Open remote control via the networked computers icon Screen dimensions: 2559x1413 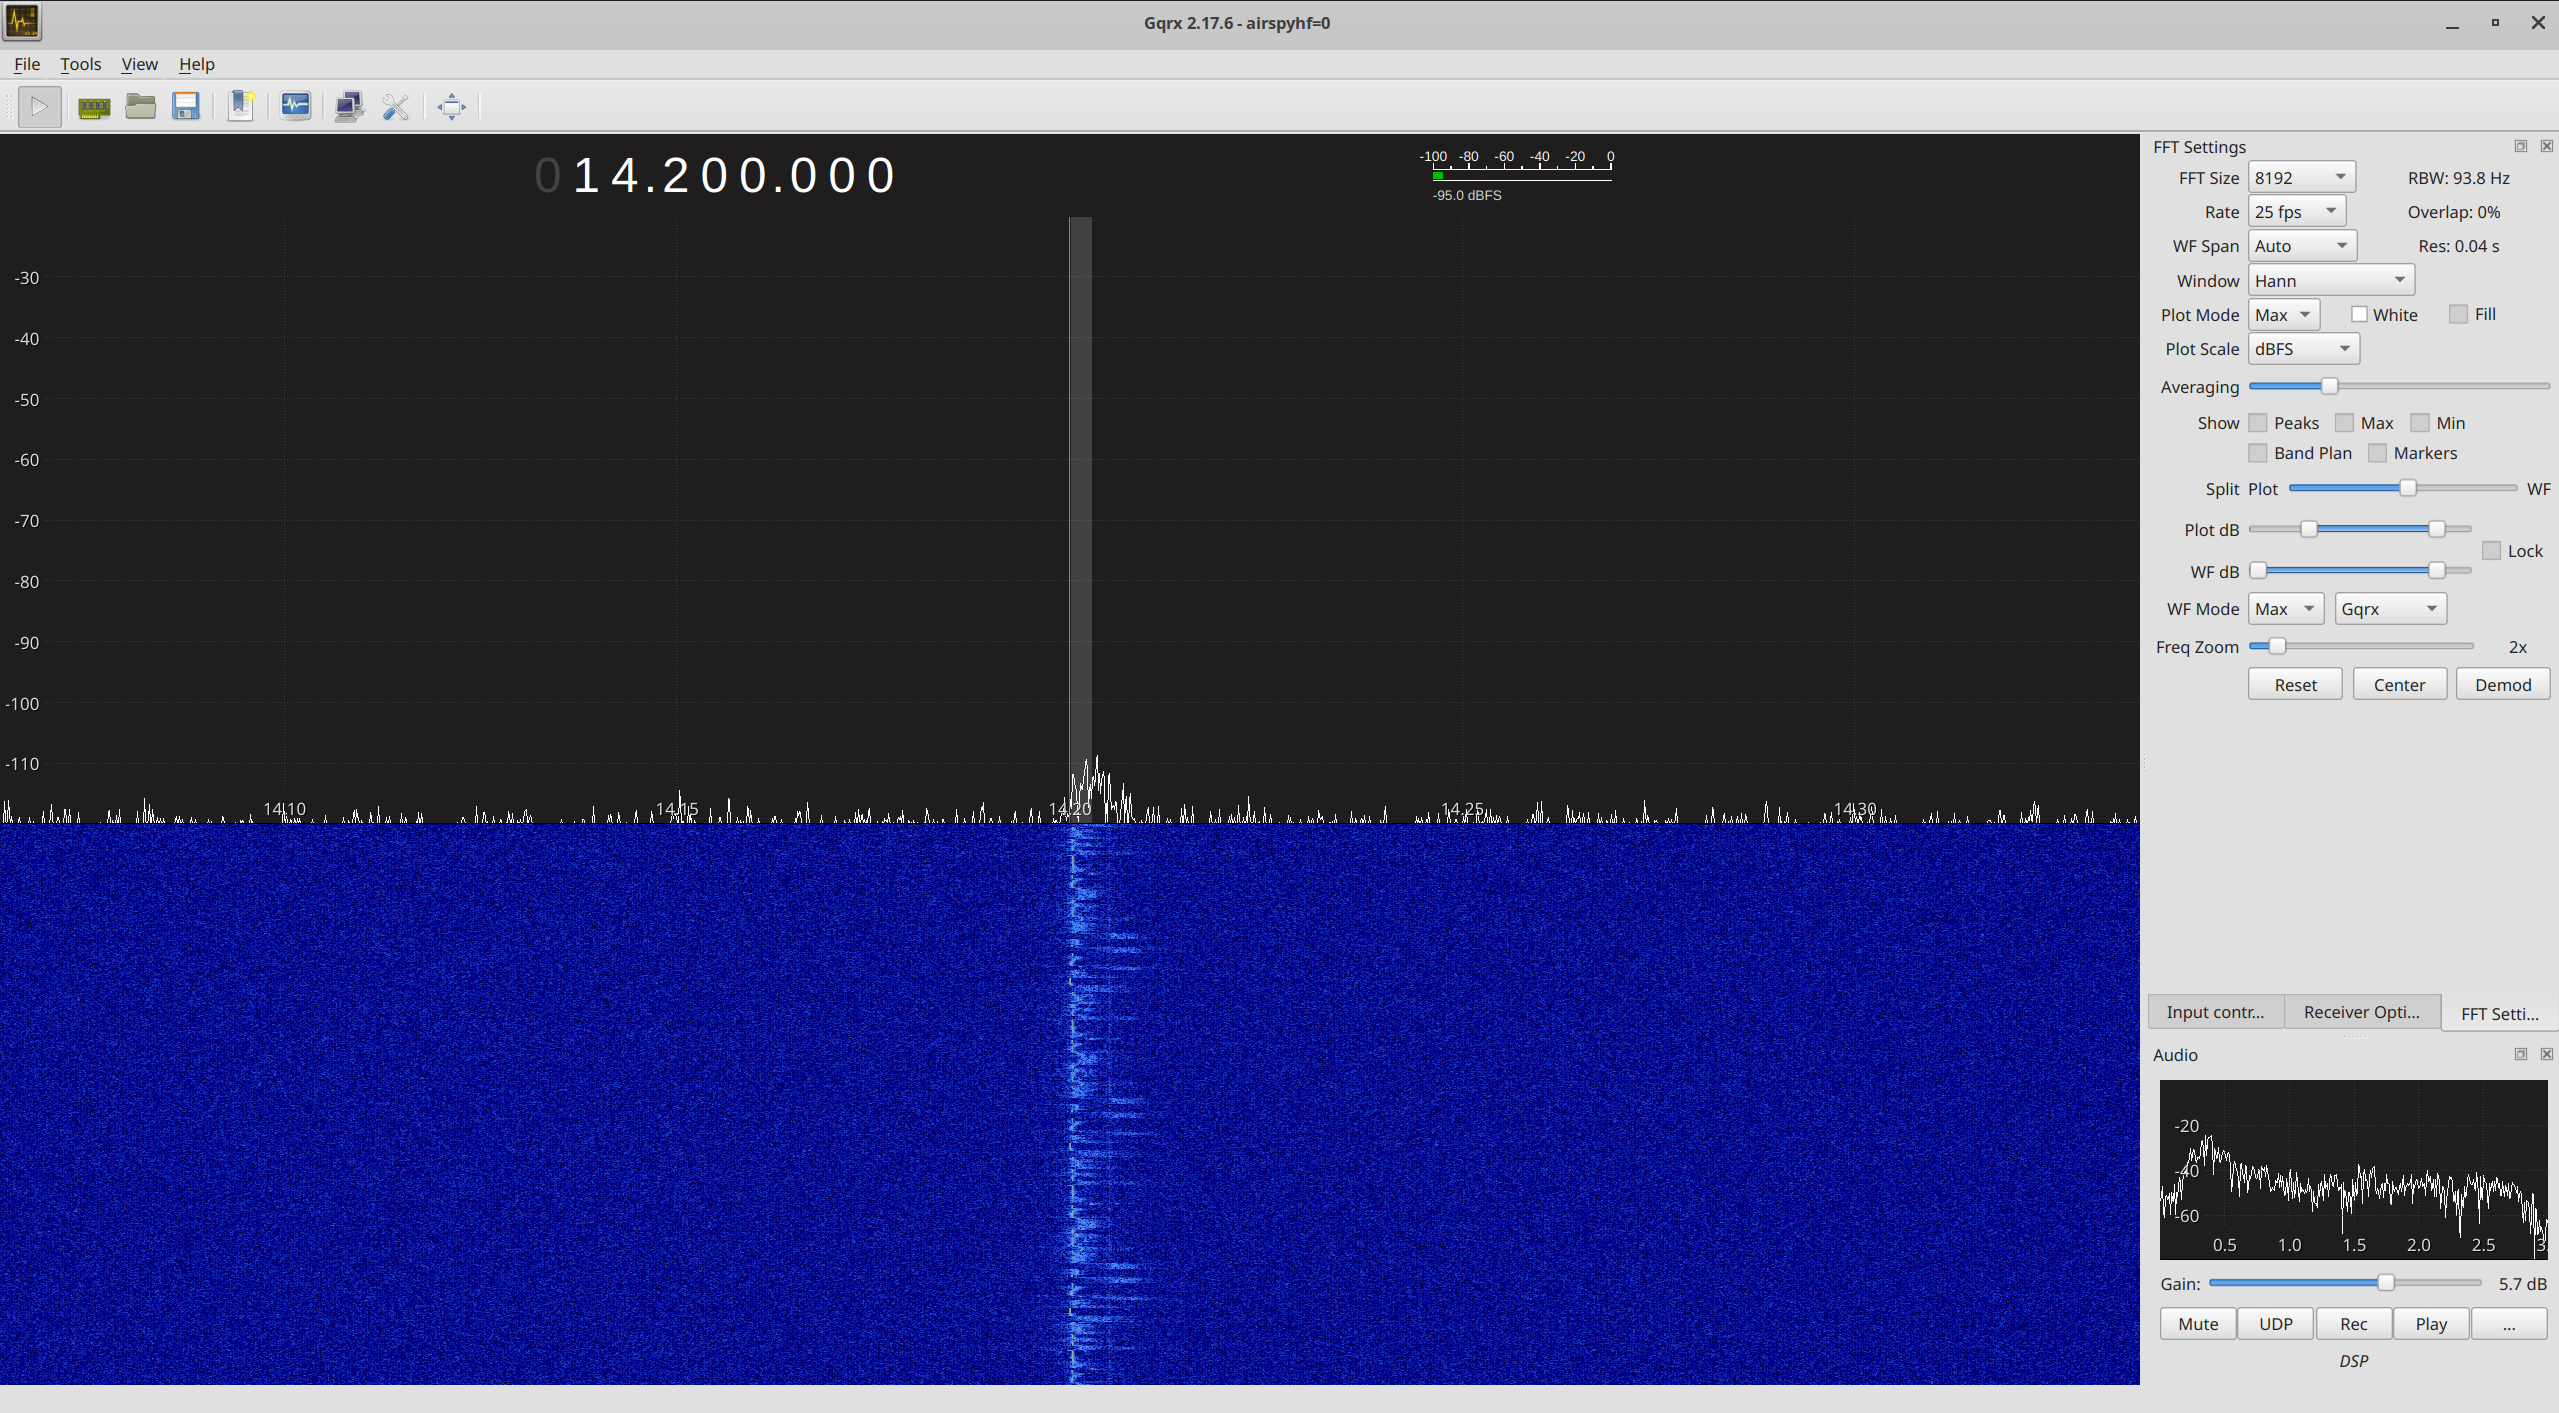click(x=348, y=106)
